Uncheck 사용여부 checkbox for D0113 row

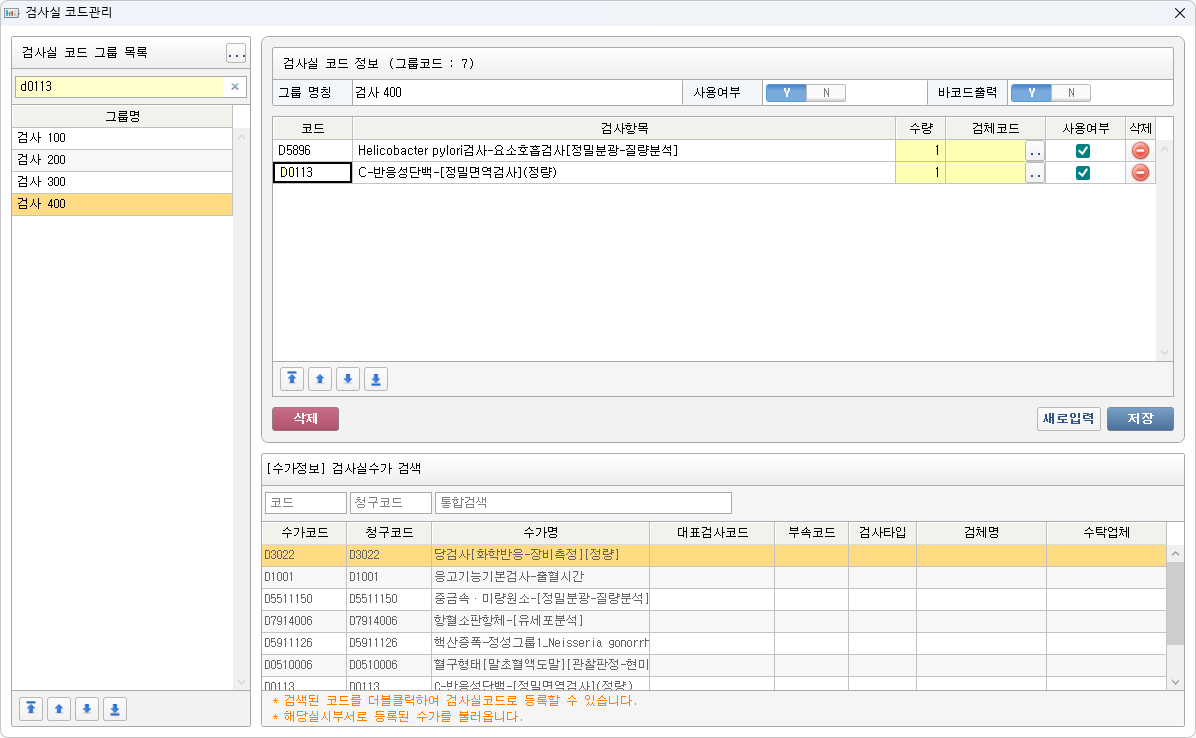click(1083, 173)
